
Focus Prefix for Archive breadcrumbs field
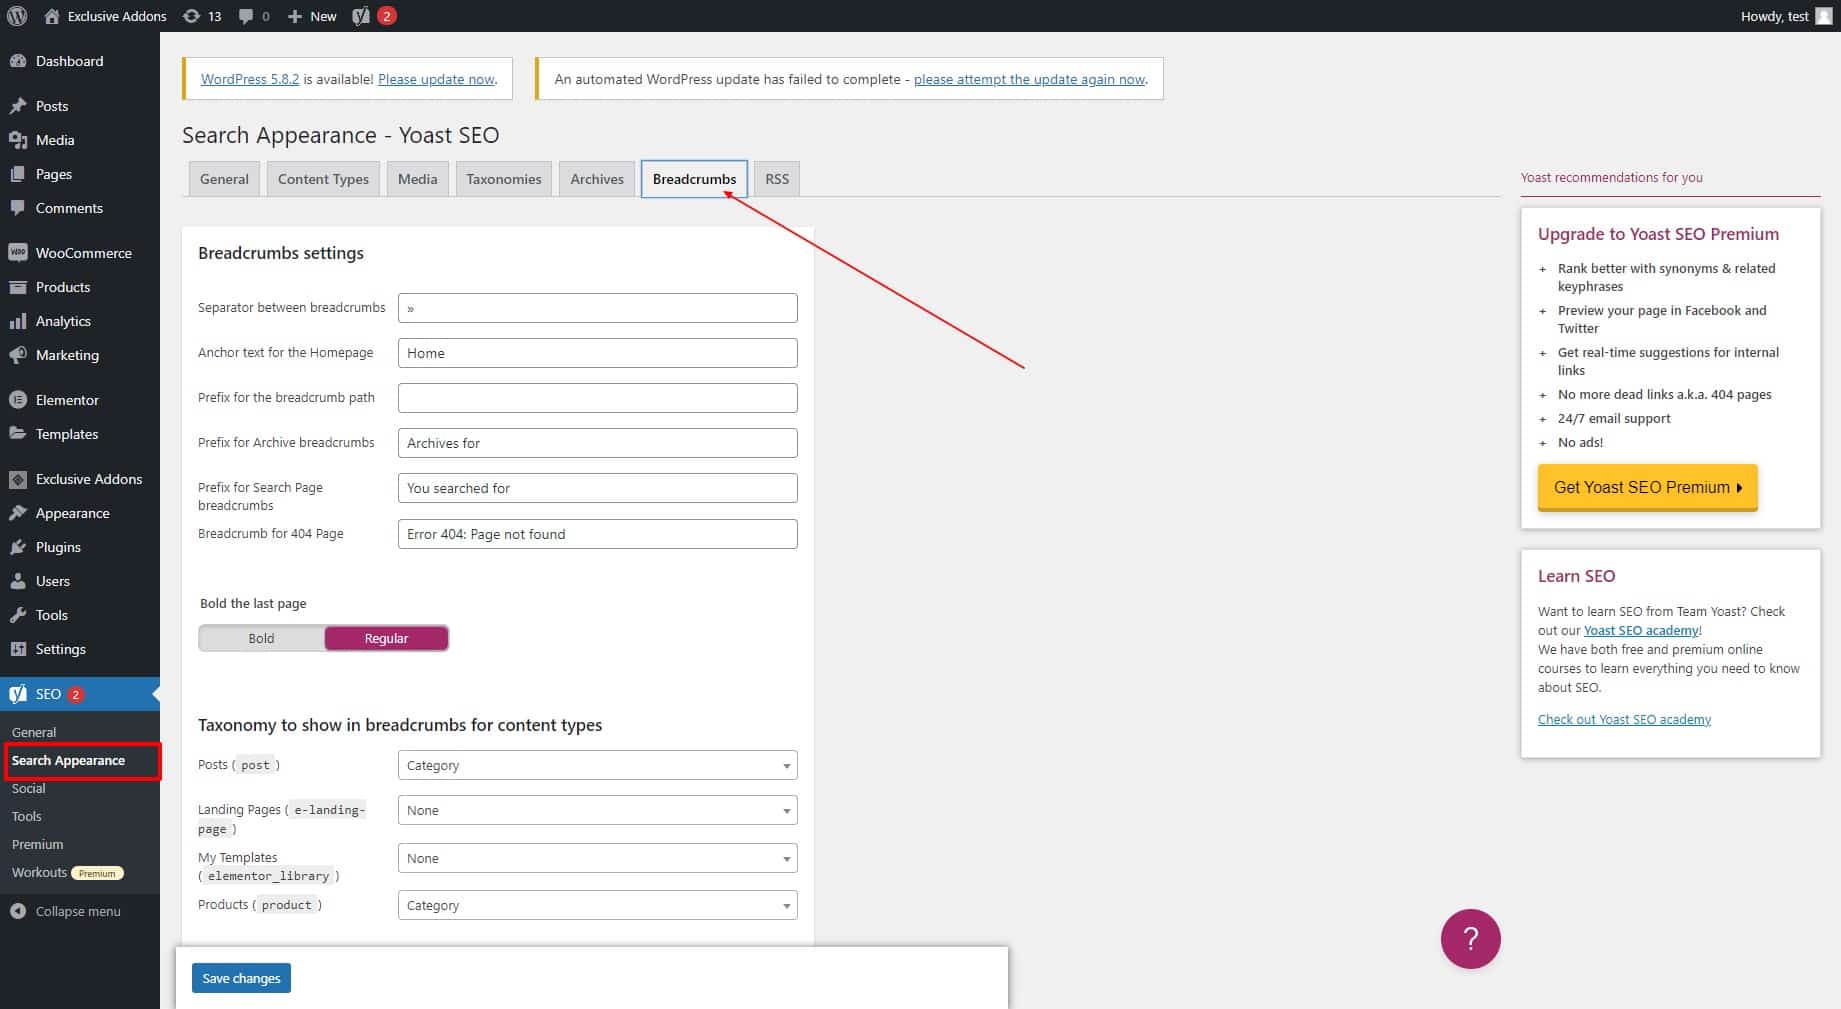[x=597, y=443]
